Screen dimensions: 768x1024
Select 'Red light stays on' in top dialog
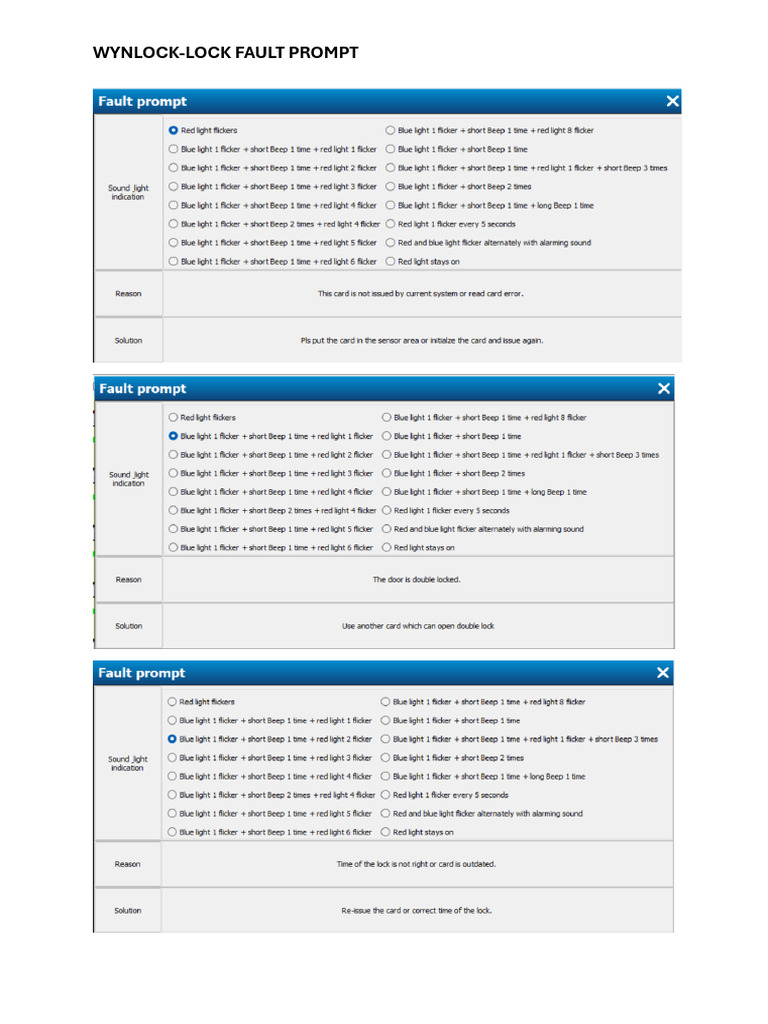tap(390, 261)
